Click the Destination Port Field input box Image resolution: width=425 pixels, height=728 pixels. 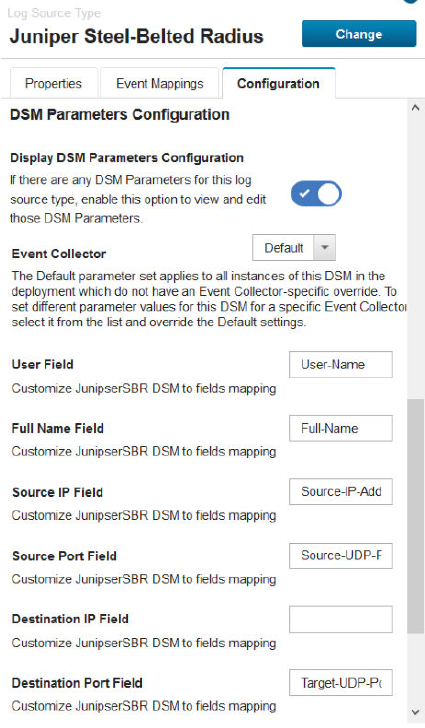point(340,682)
